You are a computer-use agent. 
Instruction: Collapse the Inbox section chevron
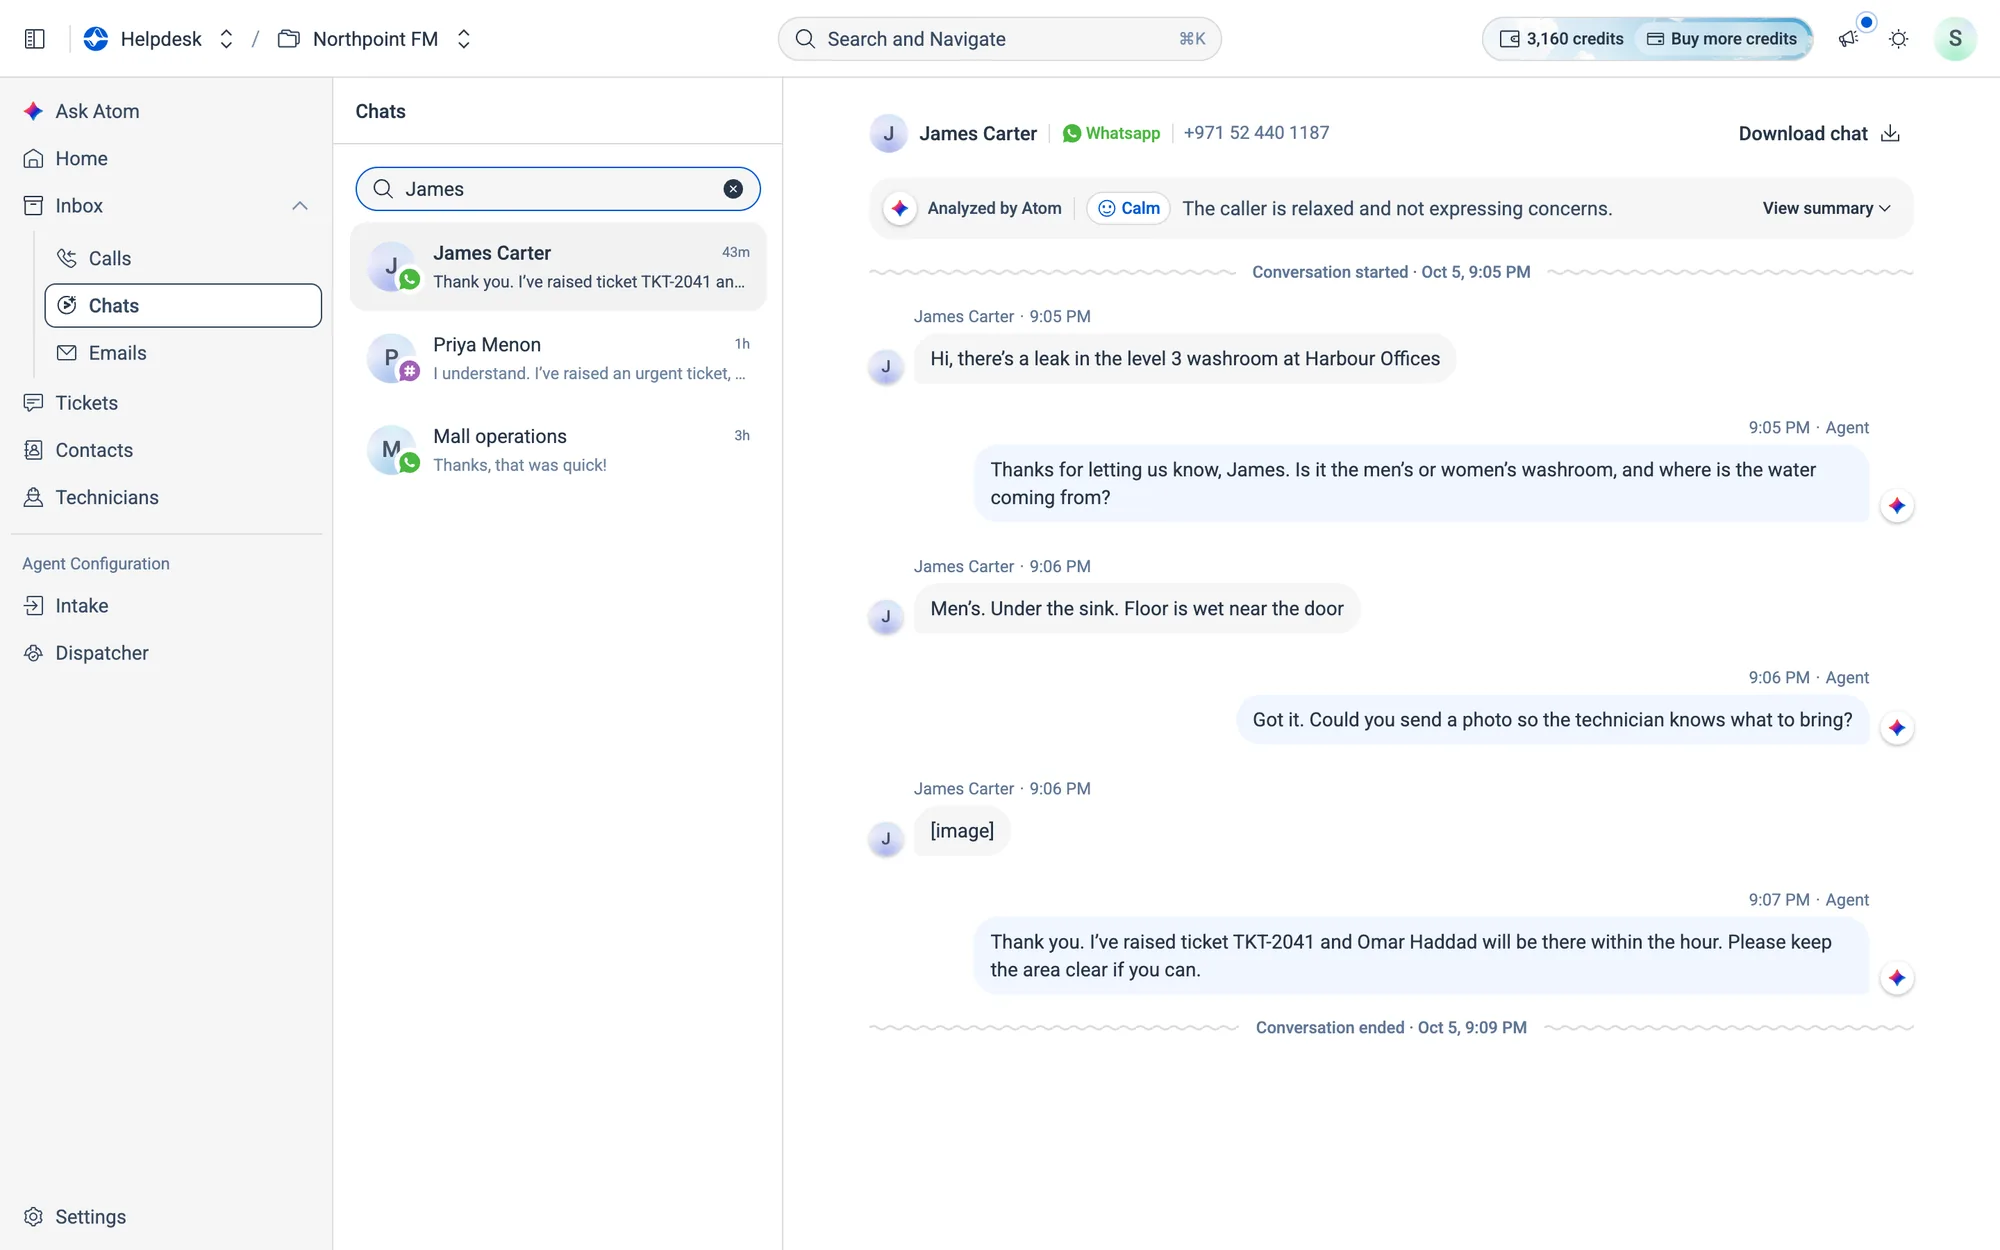tap(299, 206)
